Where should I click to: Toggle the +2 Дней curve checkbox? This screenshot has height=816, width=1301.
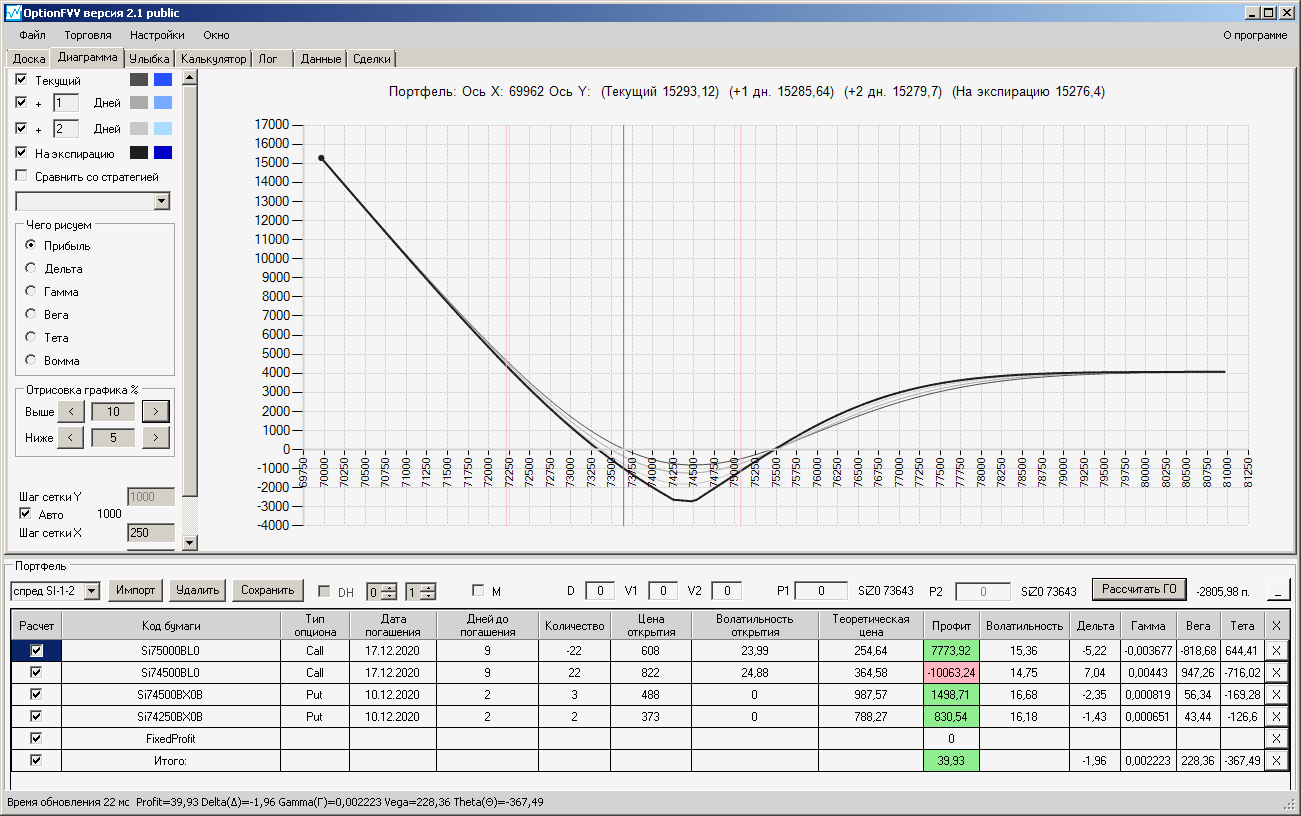[x=21, y=128]
